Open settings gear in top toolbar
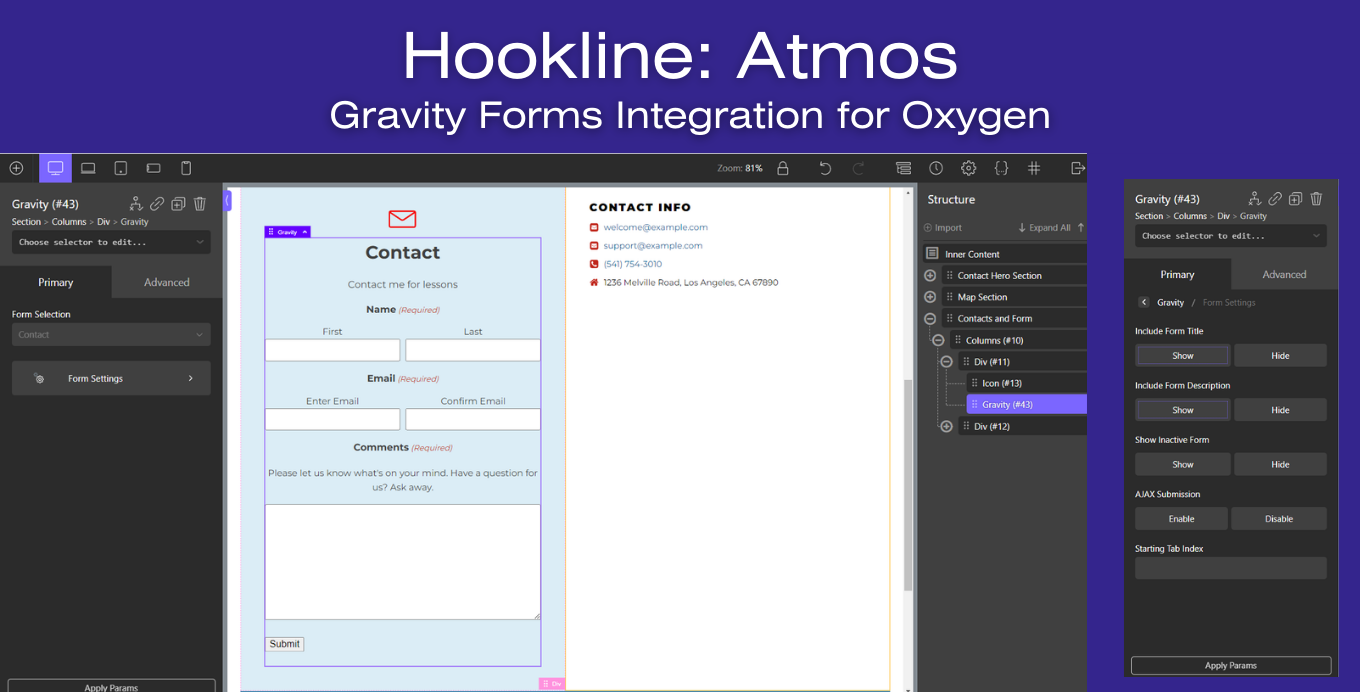 tap(968, 168)
